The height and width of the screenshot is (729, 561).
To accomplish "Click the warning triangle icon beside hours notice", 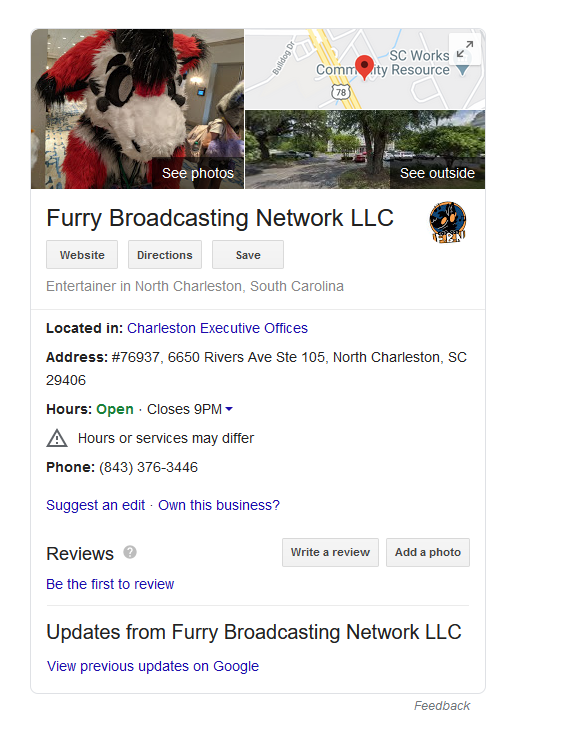I will click(57, 438).
